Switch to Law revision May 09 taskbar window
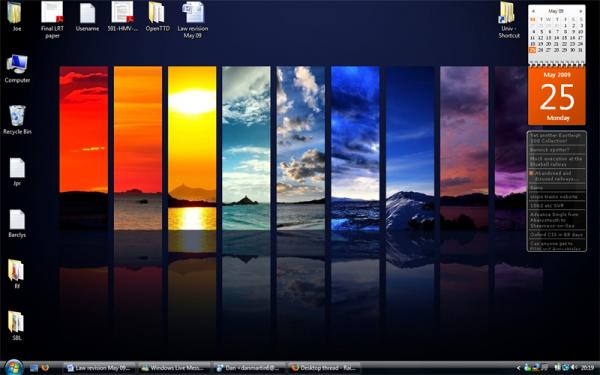This screenshot has width=600, height=375. [x=99, y=368]
